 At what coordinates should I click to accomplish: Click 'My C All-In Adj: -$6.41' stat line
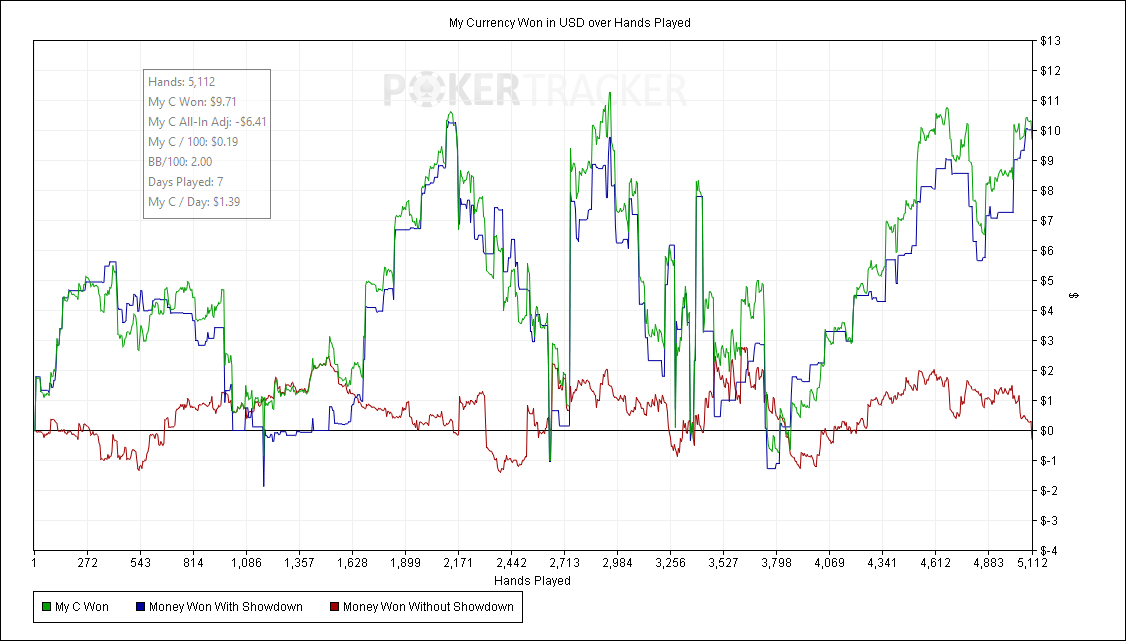(x=208, y=122)
